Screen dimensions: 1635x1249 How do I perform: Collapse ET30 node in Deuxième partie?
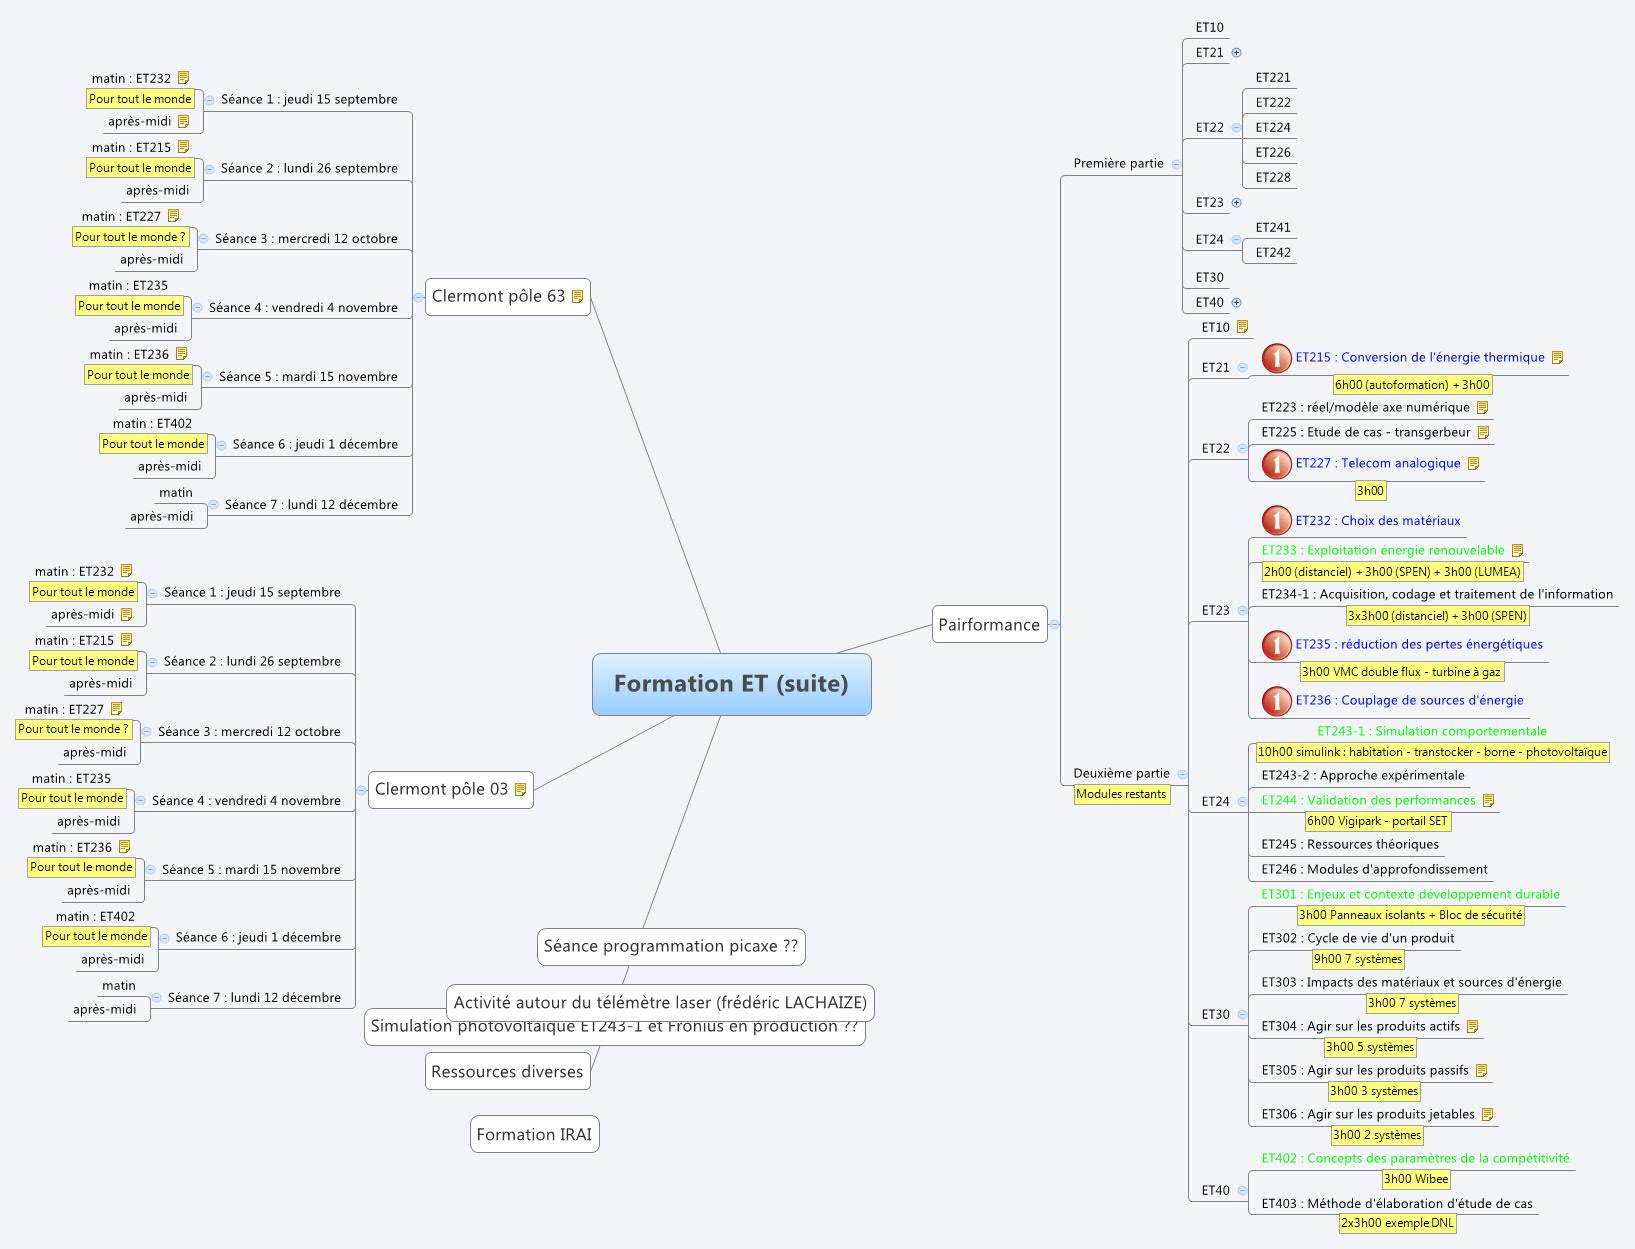pyautogui.click(x=1243, y=1015)
